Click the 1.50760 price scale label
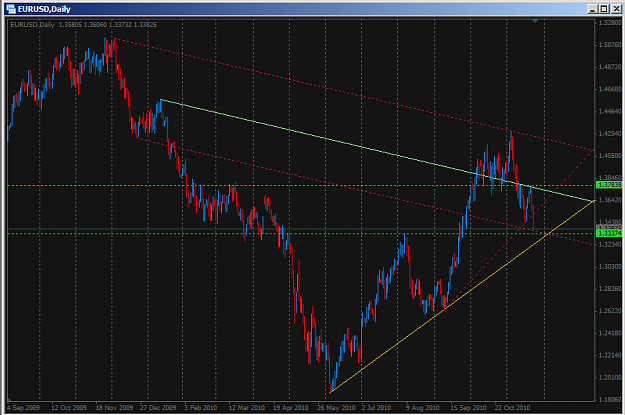The width and height of the screenshot is (625, 415). coord(610,45)
